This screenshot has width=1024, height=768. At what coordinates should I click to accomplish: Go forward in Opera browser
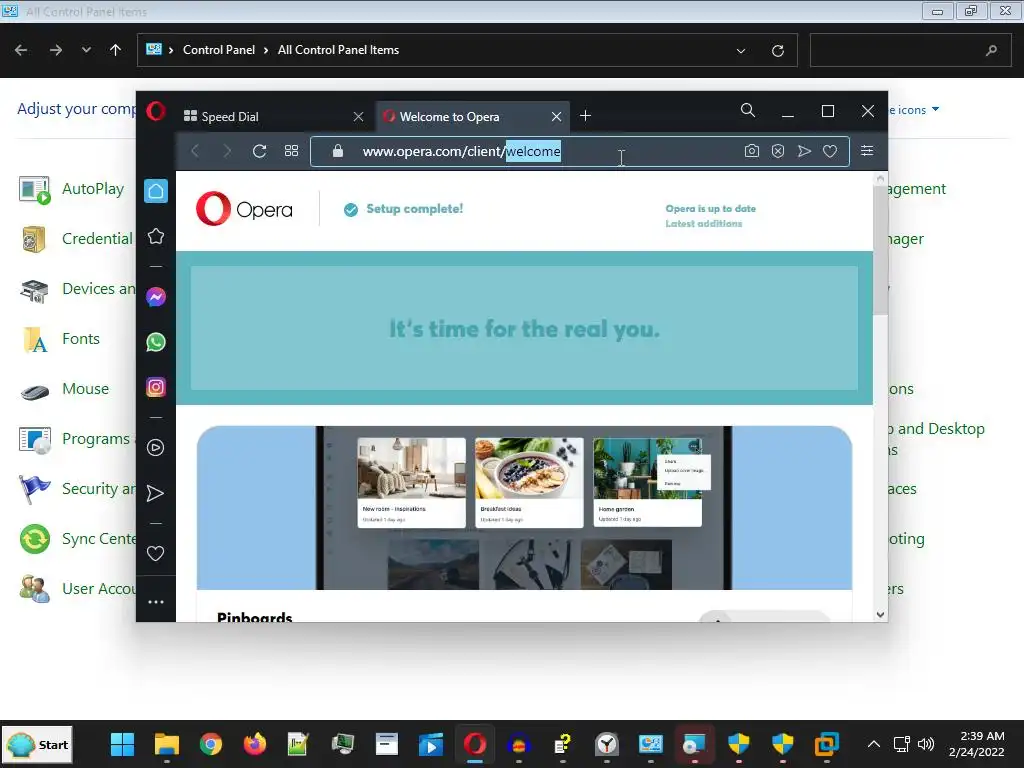(227, 152)
